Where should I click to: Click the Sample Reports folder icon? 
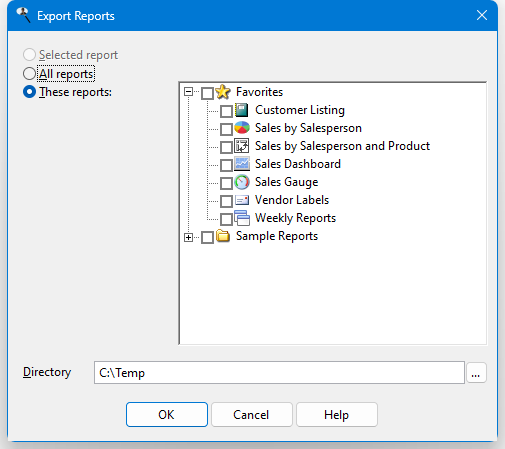tap(223, 236)
